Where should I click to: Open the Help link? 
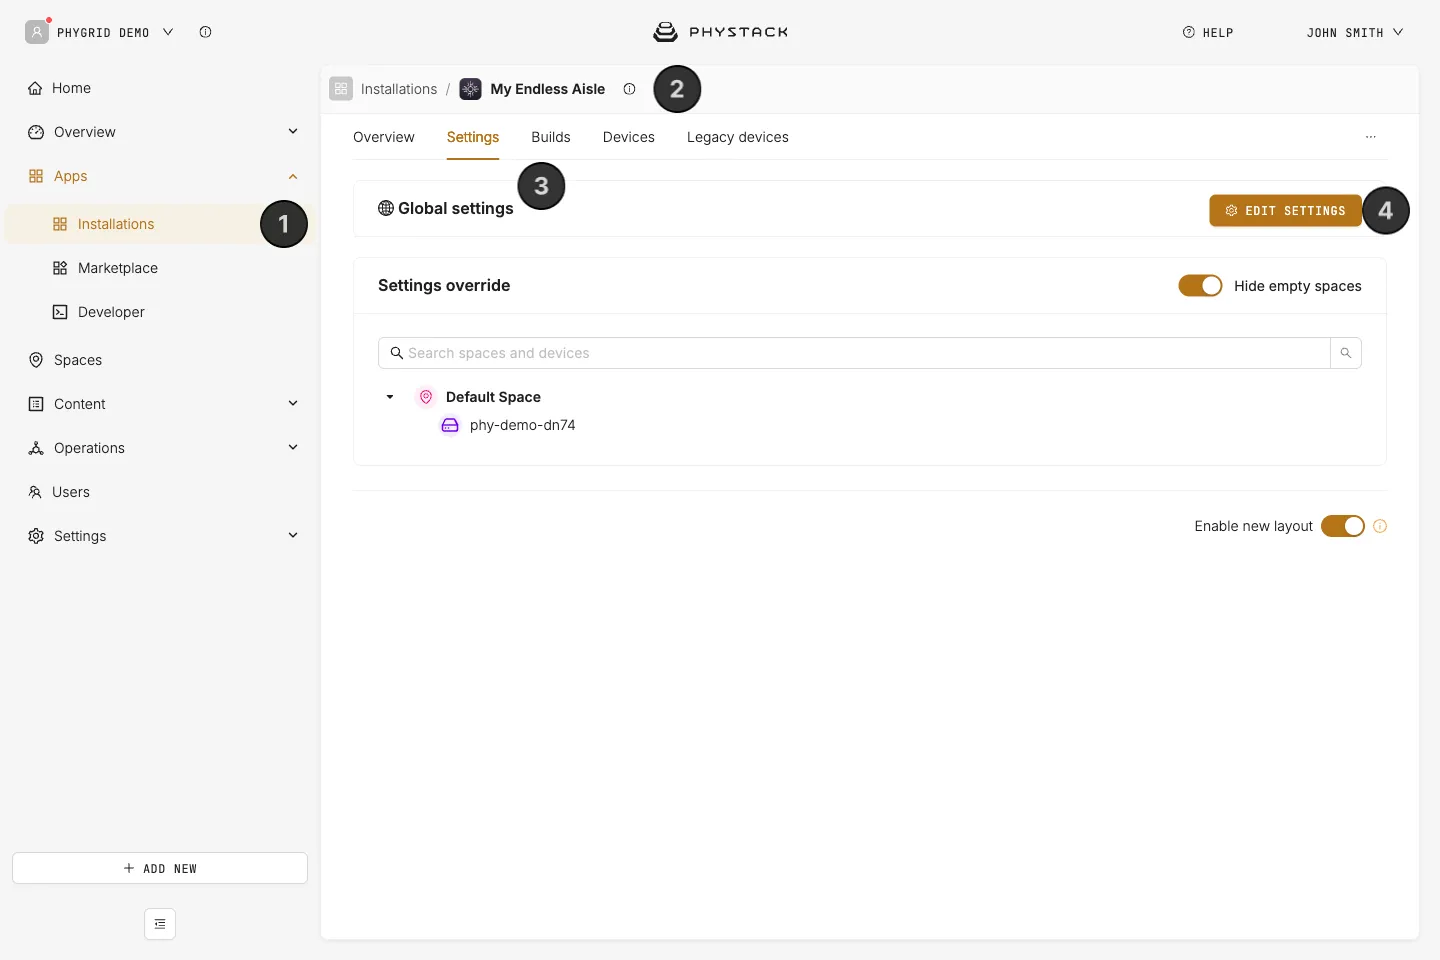[x=1208, y=33]
